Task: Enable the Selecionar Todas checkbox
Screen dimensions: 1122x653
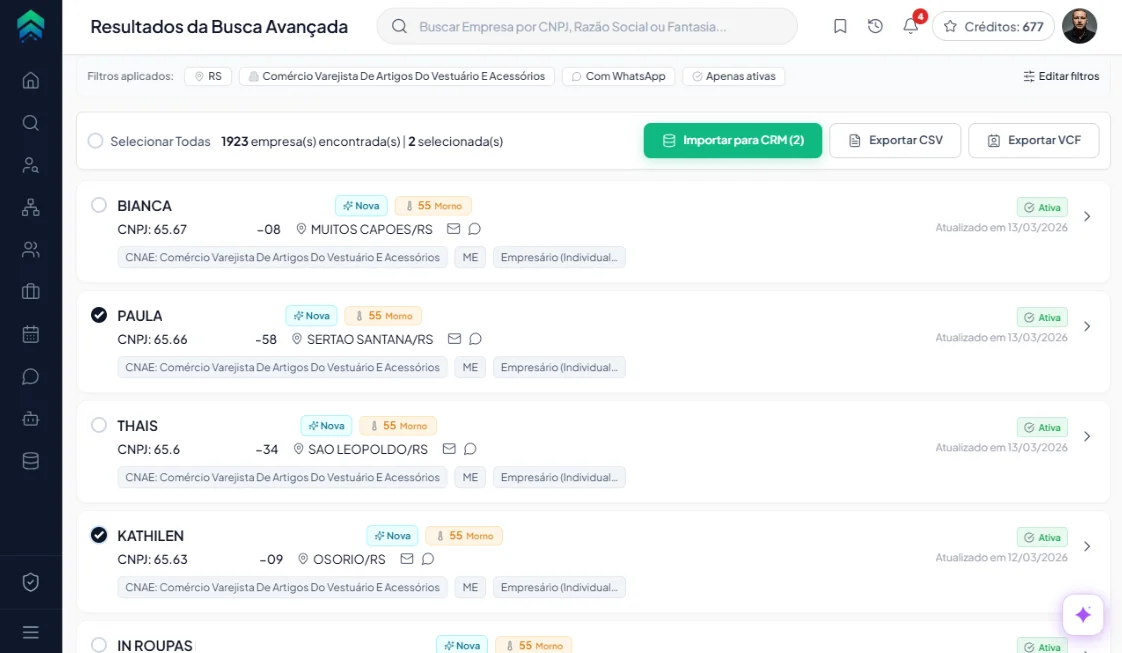Action: (95, 141)
